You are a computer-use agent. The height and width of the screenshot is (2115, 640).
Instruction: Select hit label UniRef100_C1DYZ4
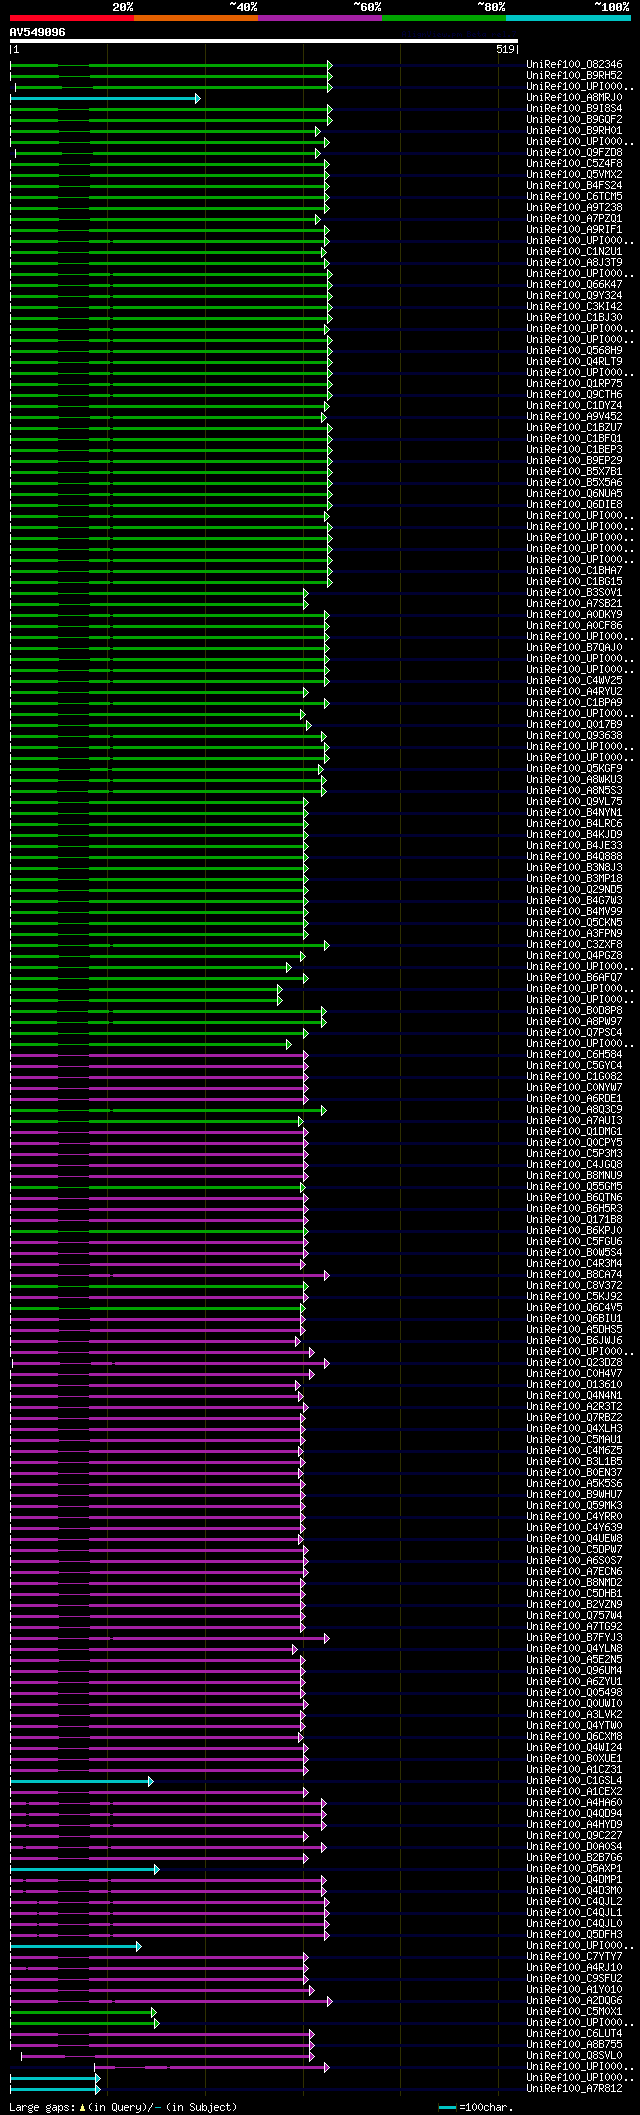click(574, 406)
